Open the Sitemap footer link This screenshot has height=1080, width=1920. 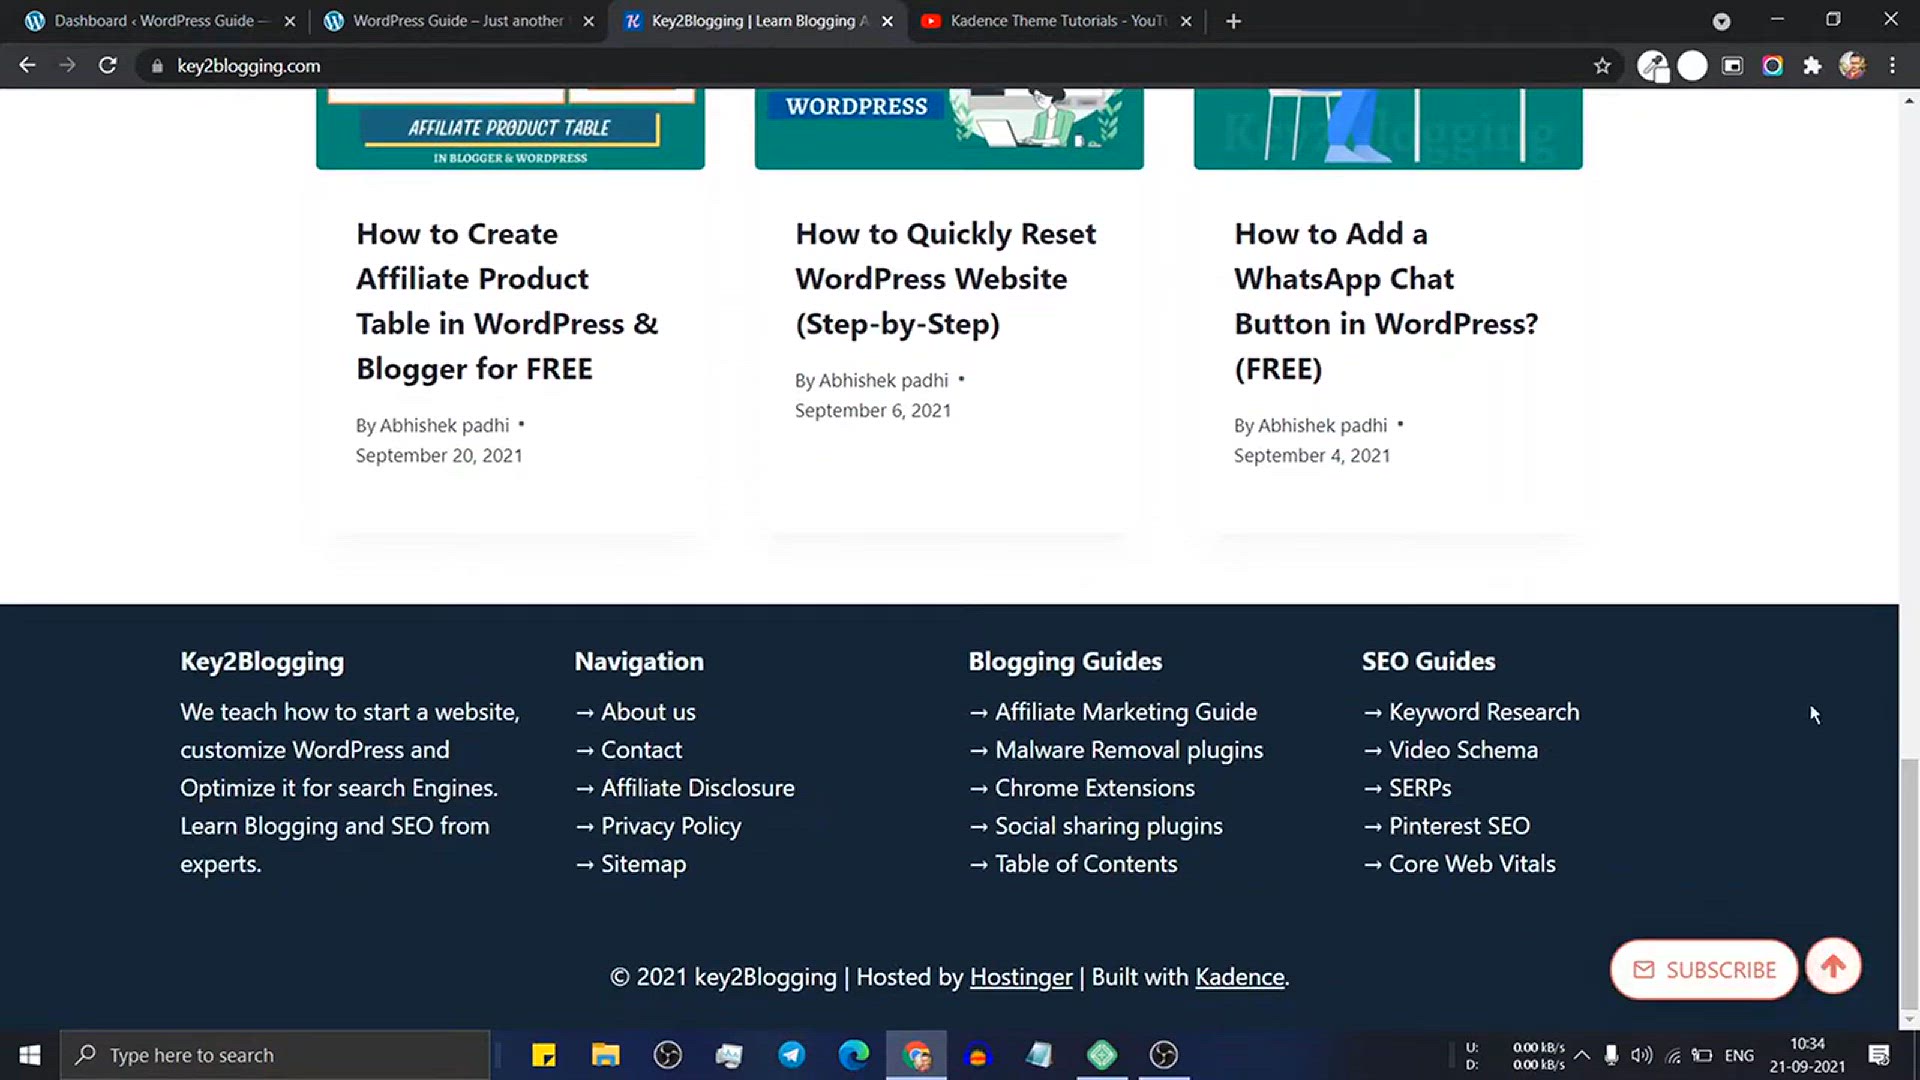[x=643, y=864]
